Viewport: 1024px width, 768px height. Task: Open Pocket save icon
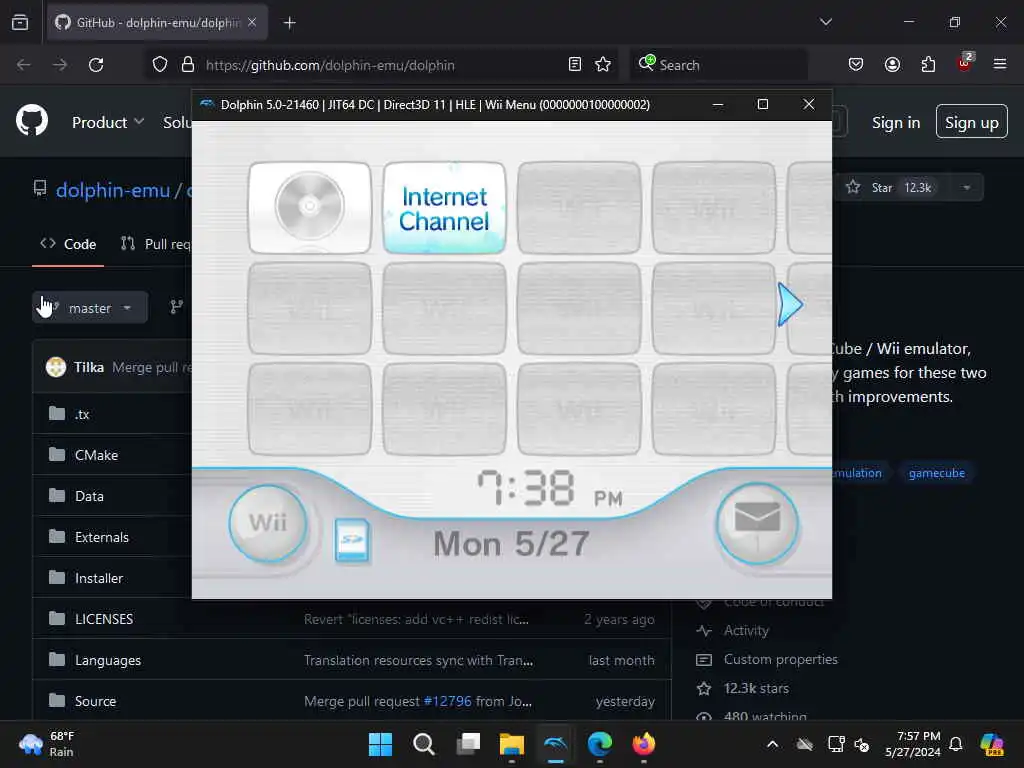click(x=856, y=65)
